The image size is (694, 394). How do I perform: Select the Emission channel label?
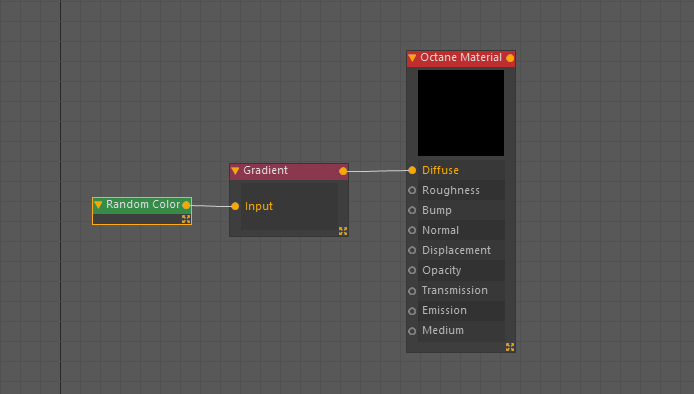point(444,310)
